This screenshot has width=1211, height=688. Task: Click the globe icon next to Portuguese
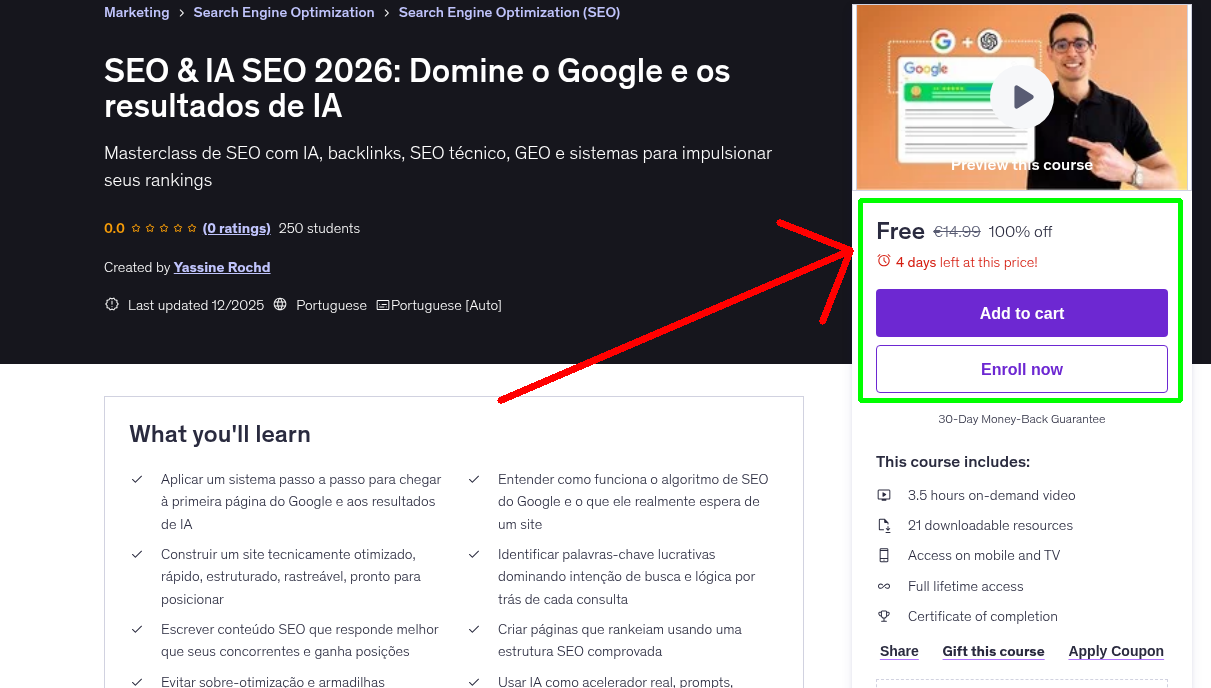tap(278, 305)
